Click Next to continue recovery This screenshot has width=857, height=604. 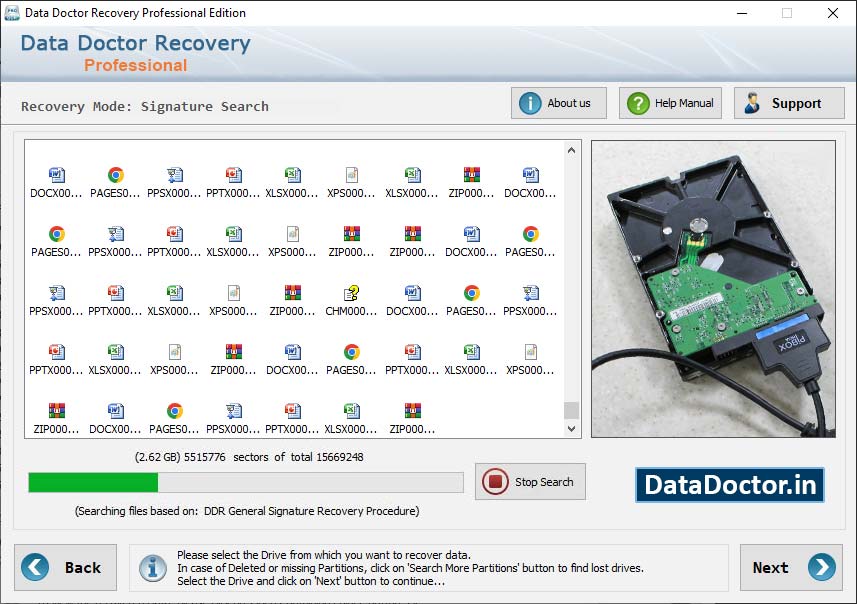[x=791, y=567]
